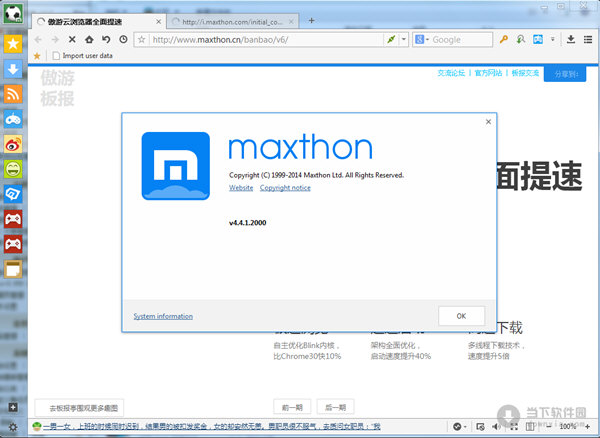Open the blue paper plane sidebar icon
The width and height of the screenshot is (600, 438).
tap(13, 194)
